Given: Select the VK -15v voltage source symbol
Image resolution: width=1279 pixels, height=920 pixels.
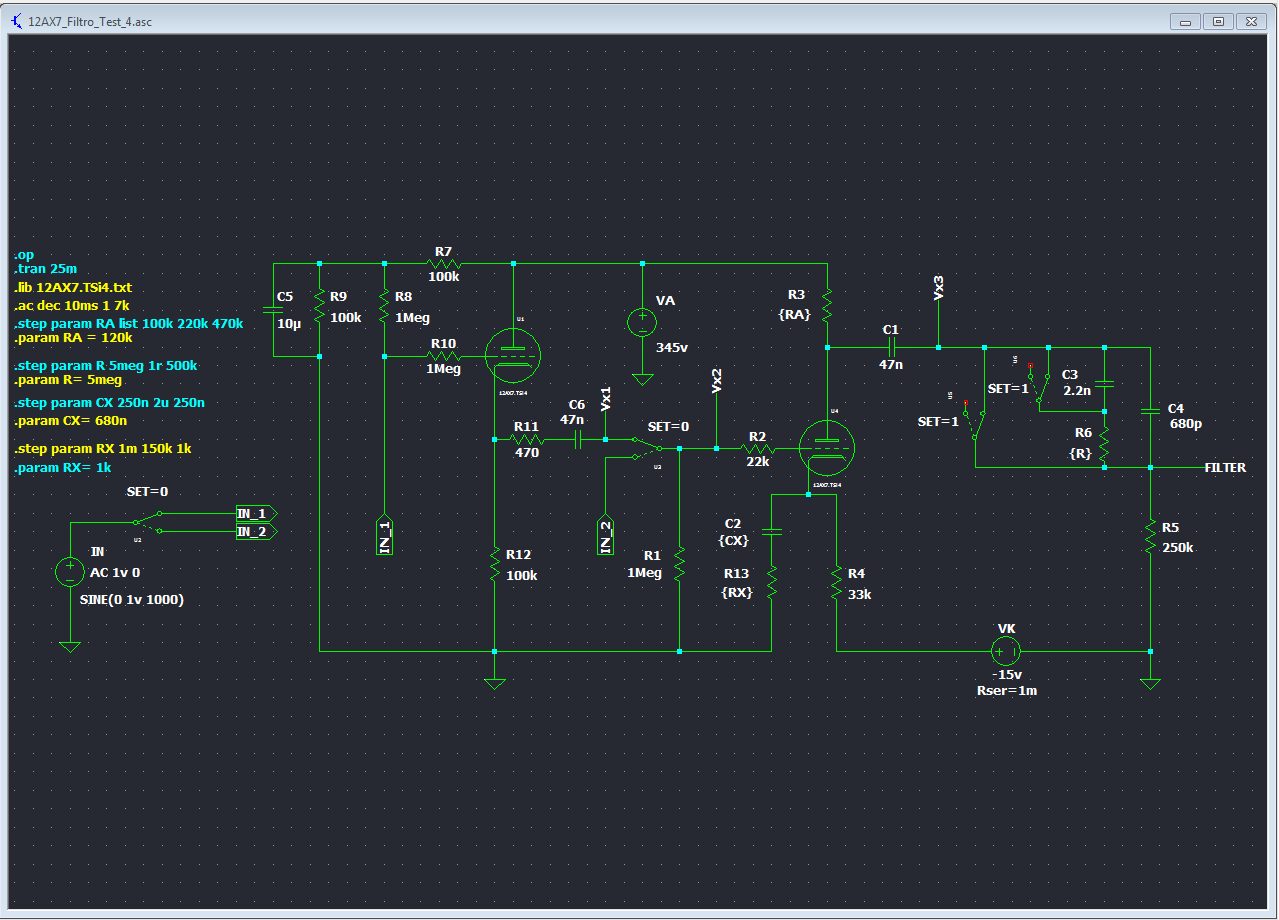Looking at the screenshot, I should click(1005, 652).
